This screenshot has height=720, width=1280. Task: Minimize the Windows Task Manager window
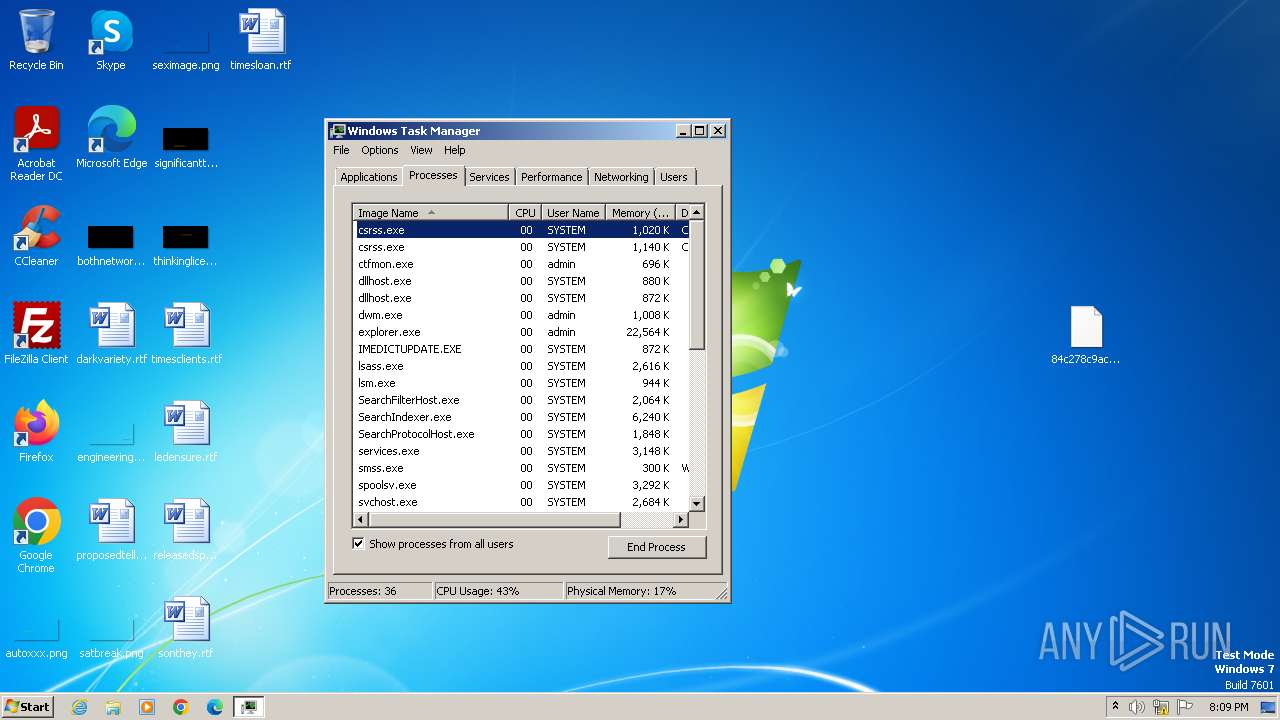click(683, 131)
